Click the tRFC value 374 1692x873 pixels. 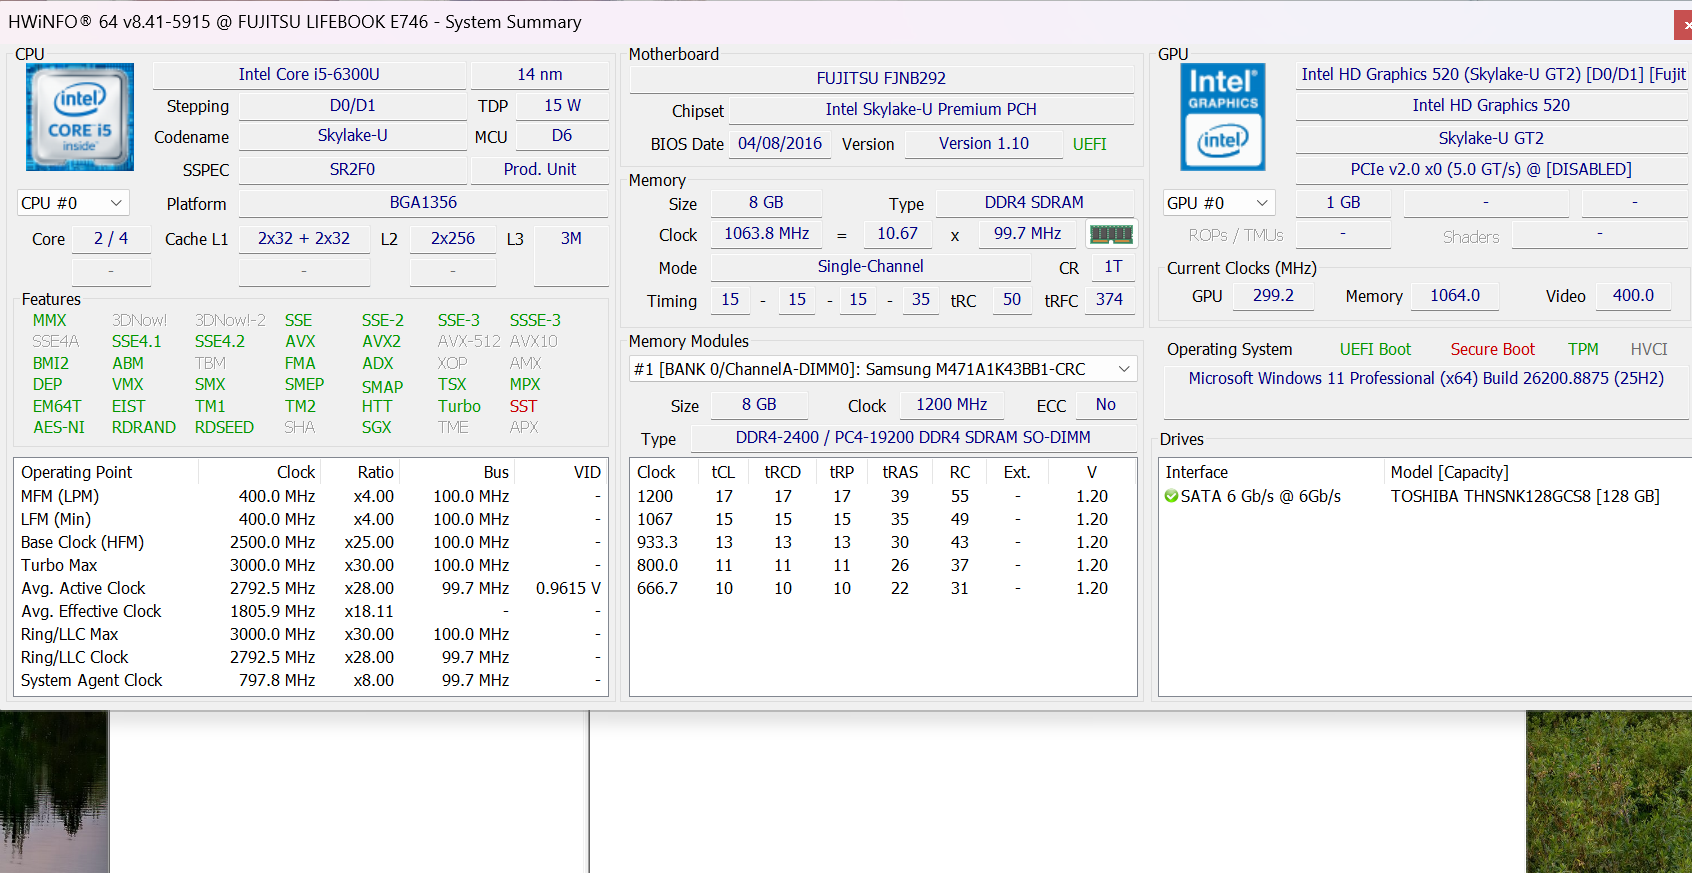coord(1109,299)
